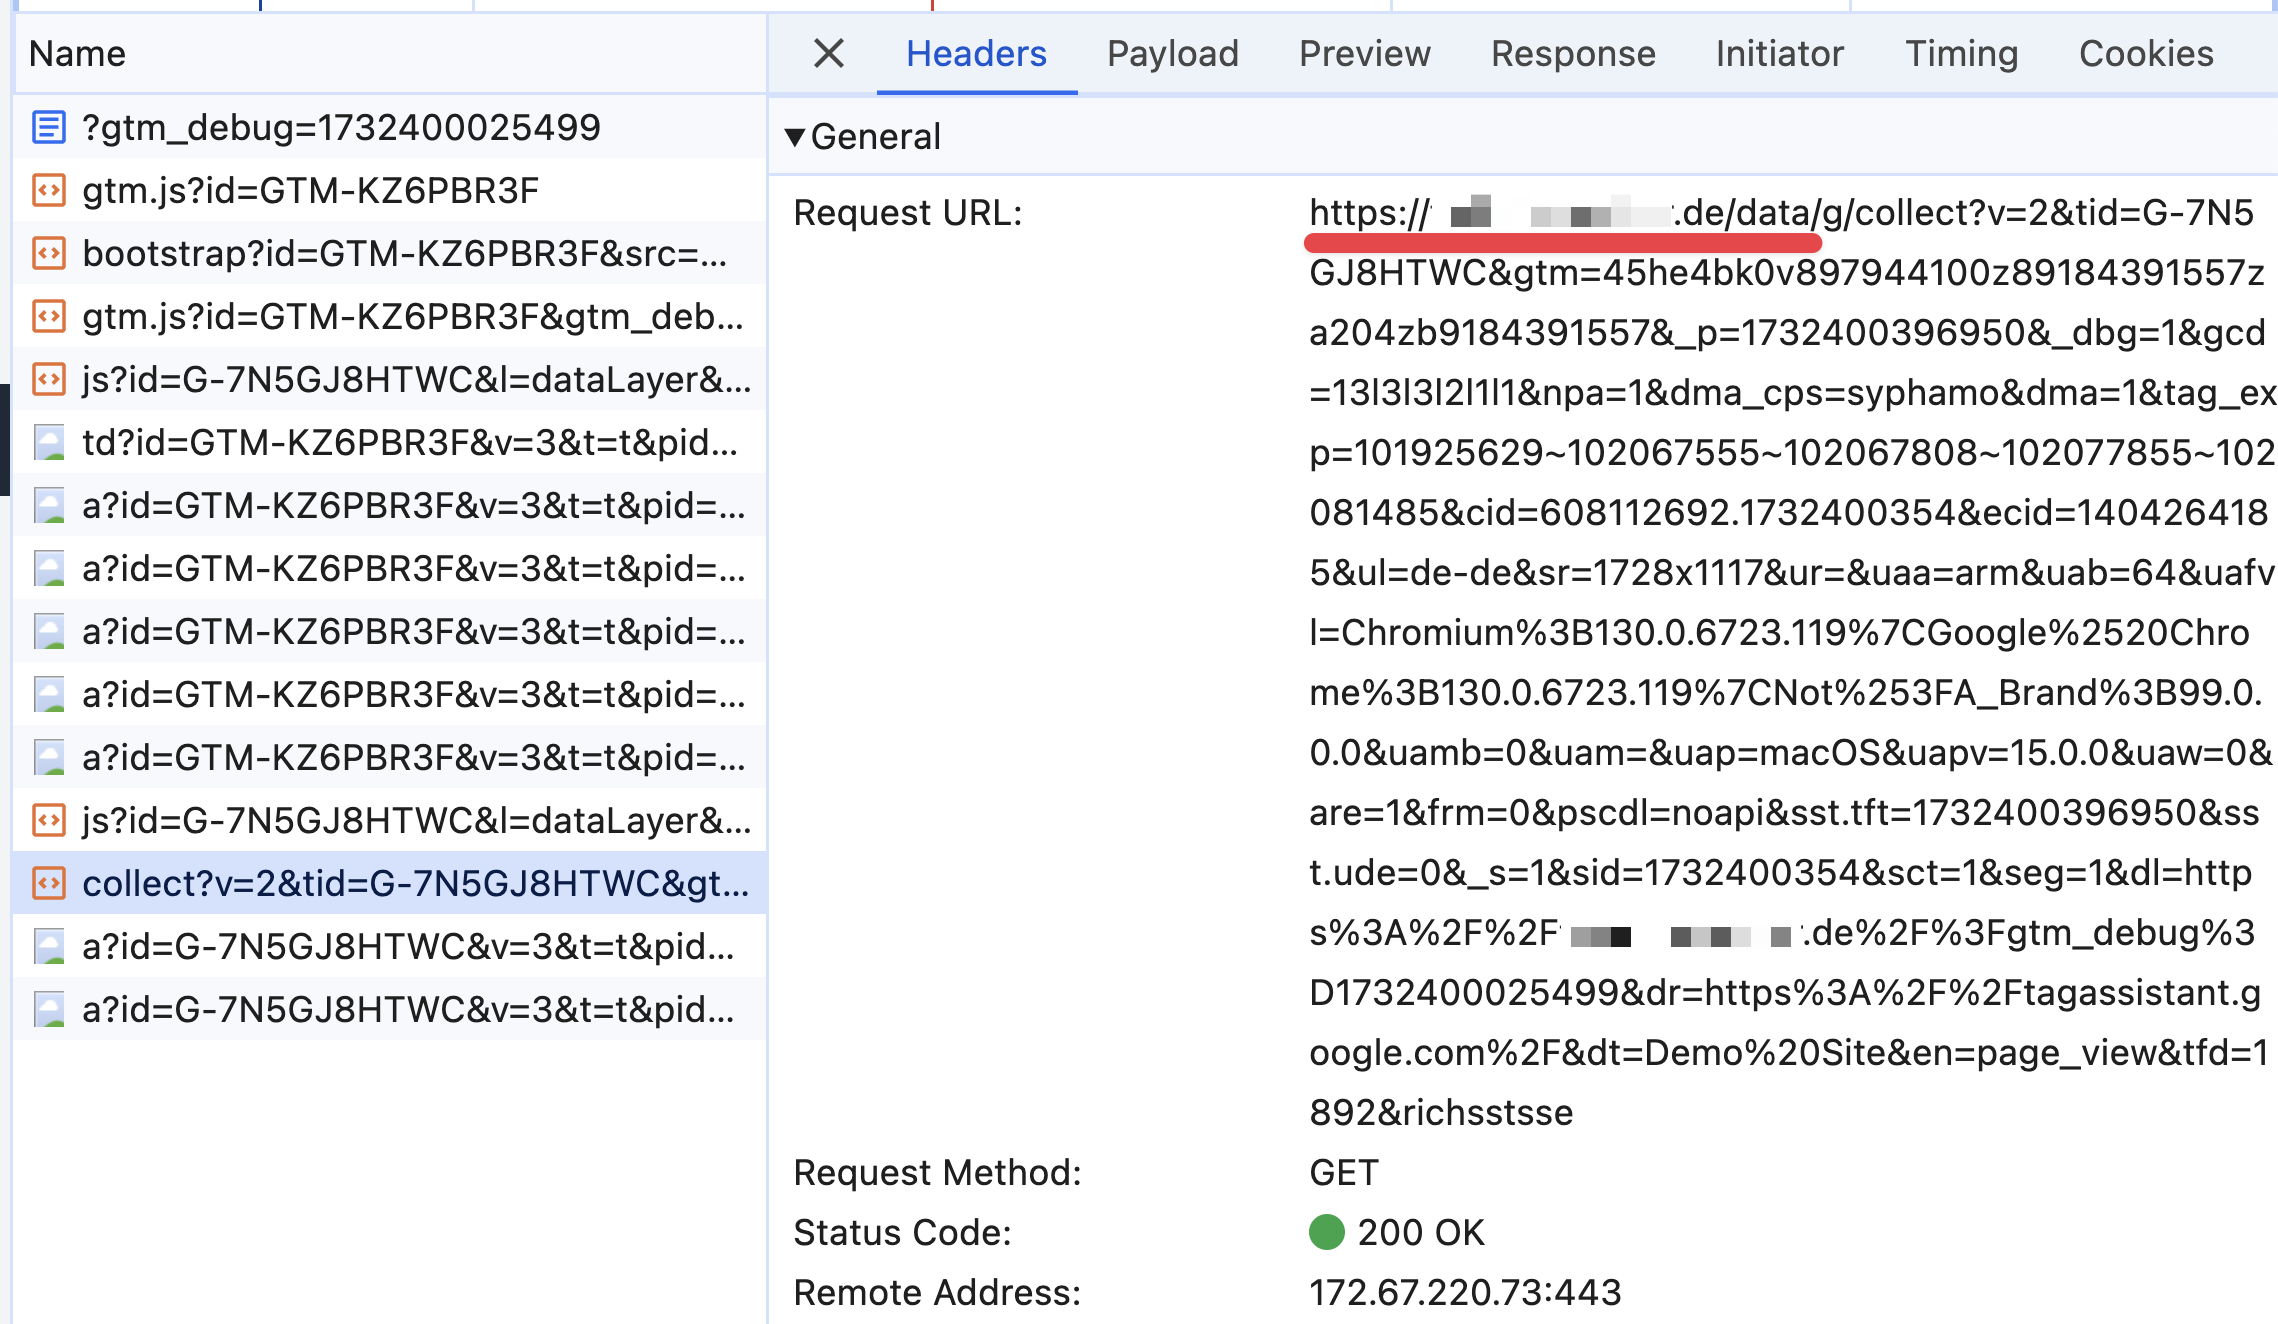This screenshot has width=2278, height=1324.
Task: Click script icon for gtm.js gtm_deb... request
Action: [x=49, y=316]
